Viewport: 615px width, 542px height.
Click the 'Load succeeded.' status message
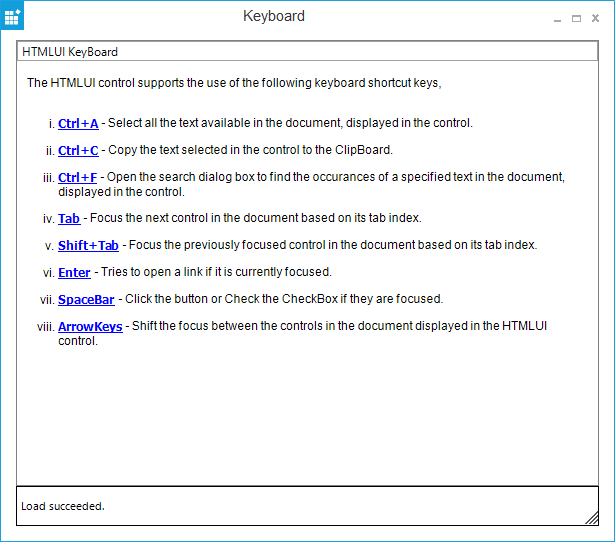[x=63, y=506]
